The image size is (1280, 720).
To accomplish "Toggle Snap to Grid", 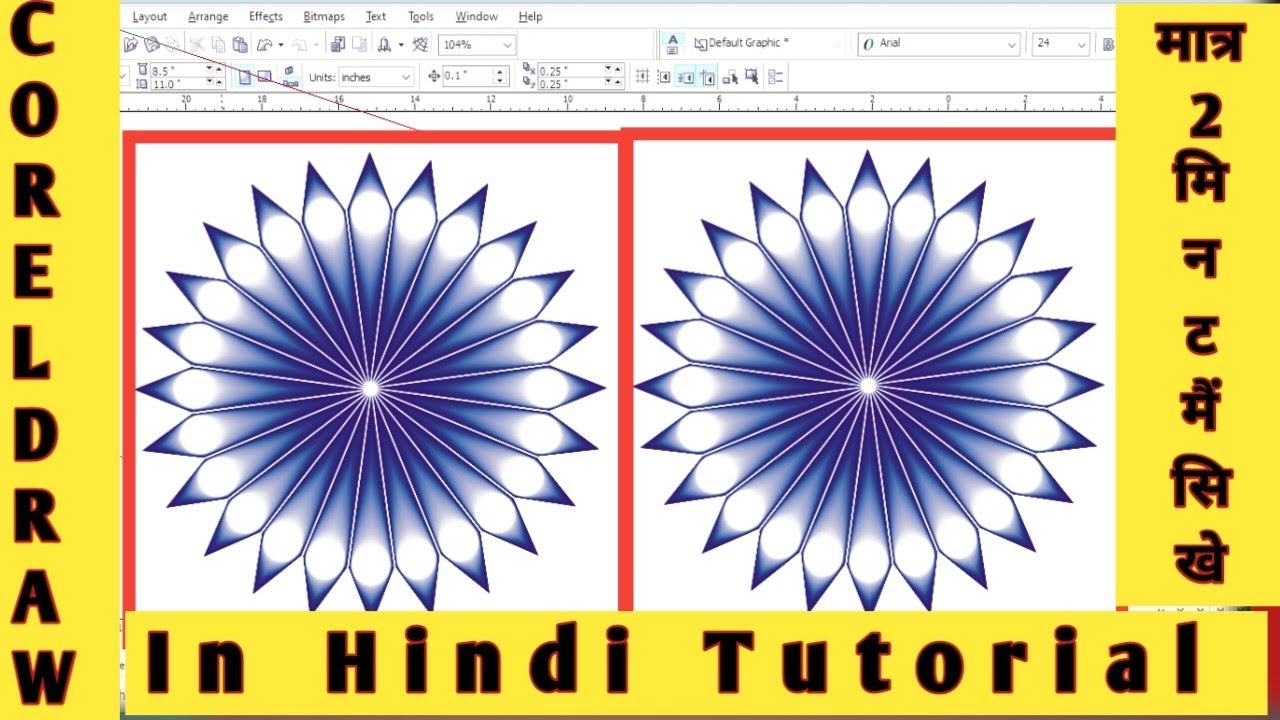I will pyautogui.click(x=642, y=76).
